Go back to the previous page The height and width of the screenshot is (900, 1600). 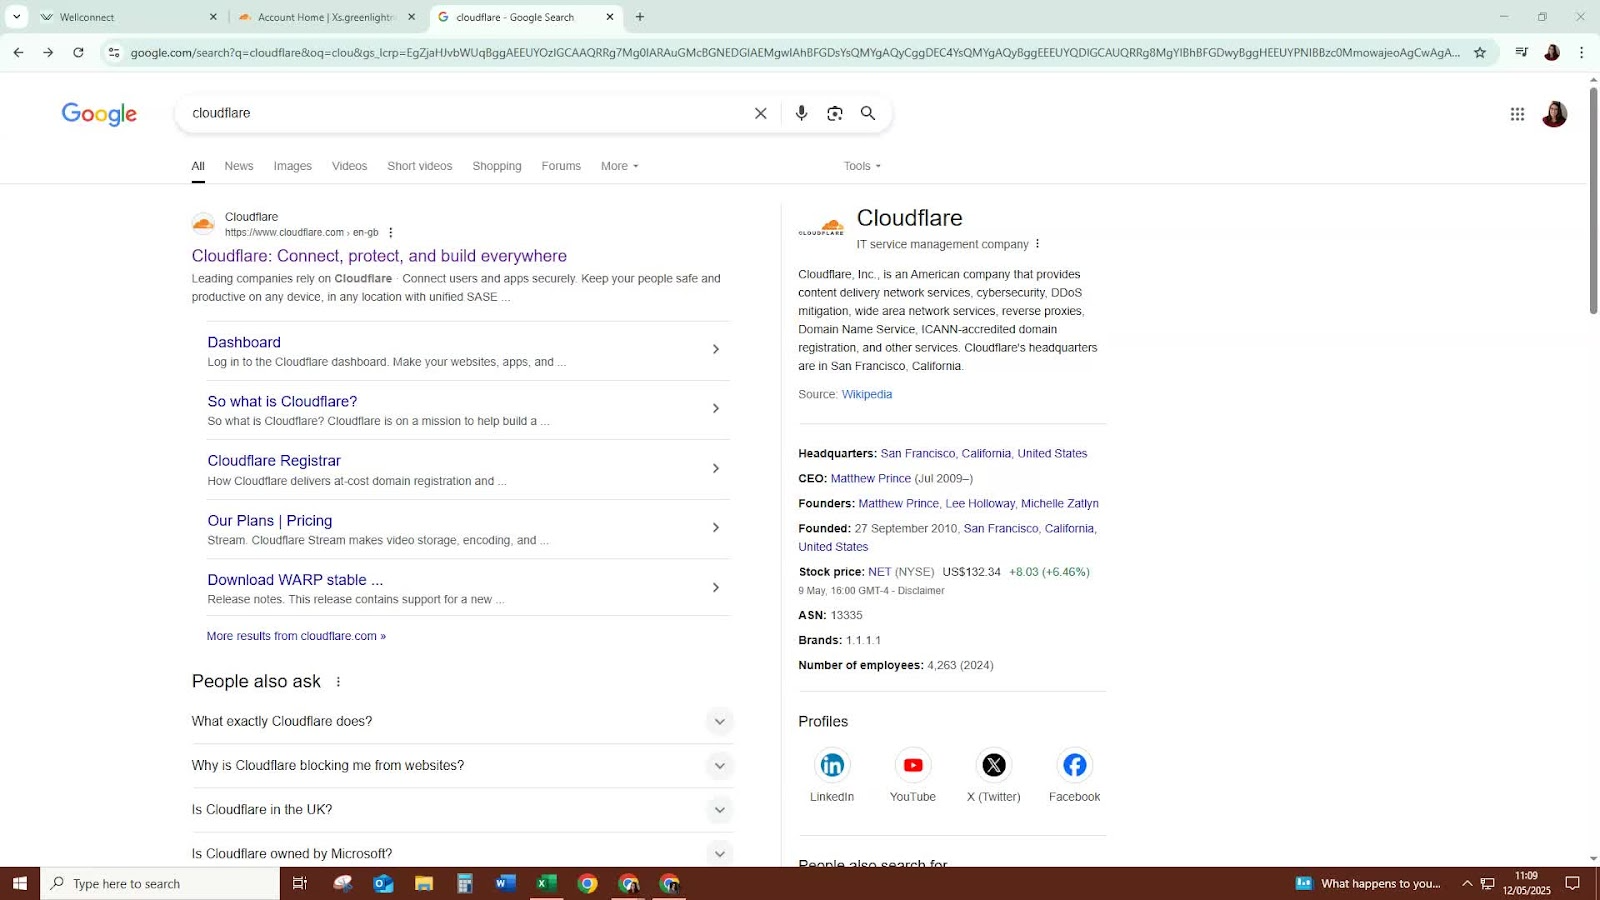[18, 52]
